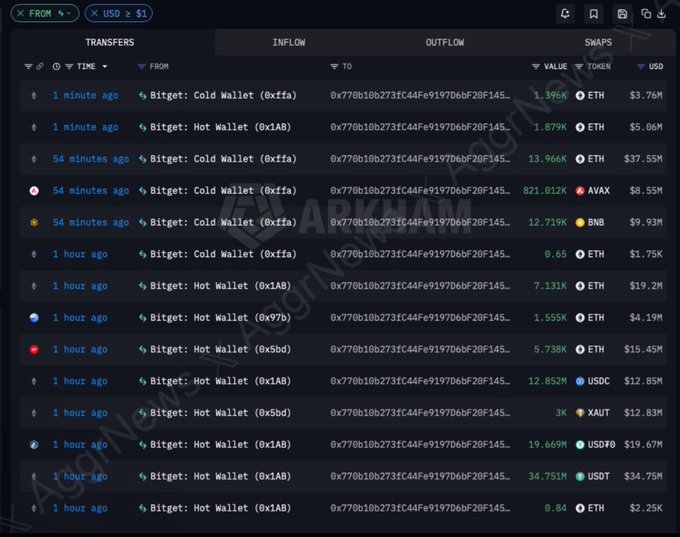Click the AVAX token icon
Screen dimensions: 680x537
point(580,190)
